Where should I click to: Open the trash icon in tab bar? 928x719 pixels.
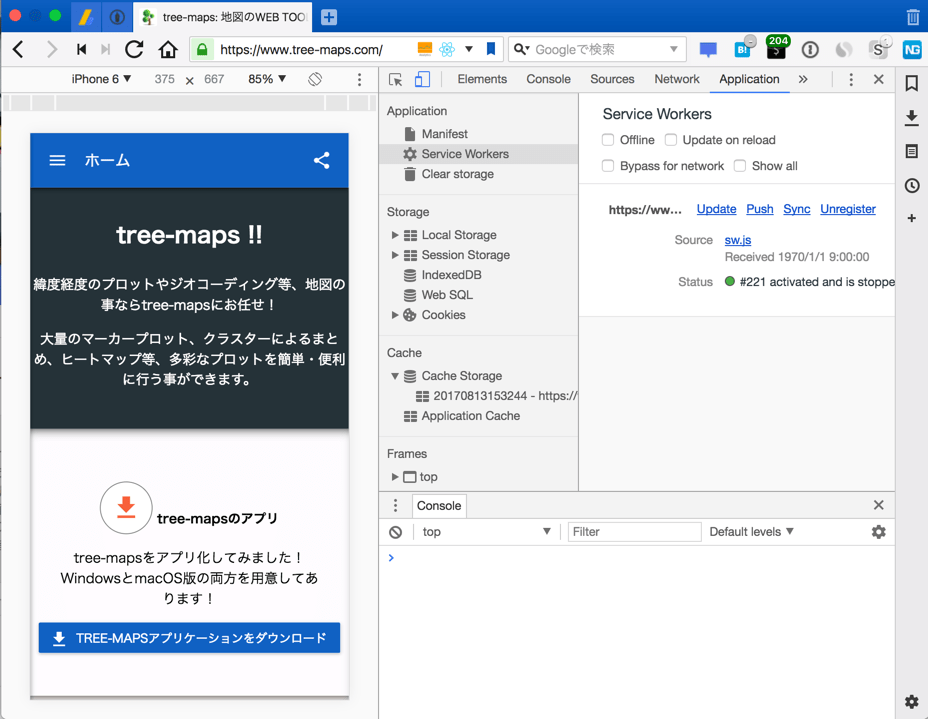coord(912,17)
